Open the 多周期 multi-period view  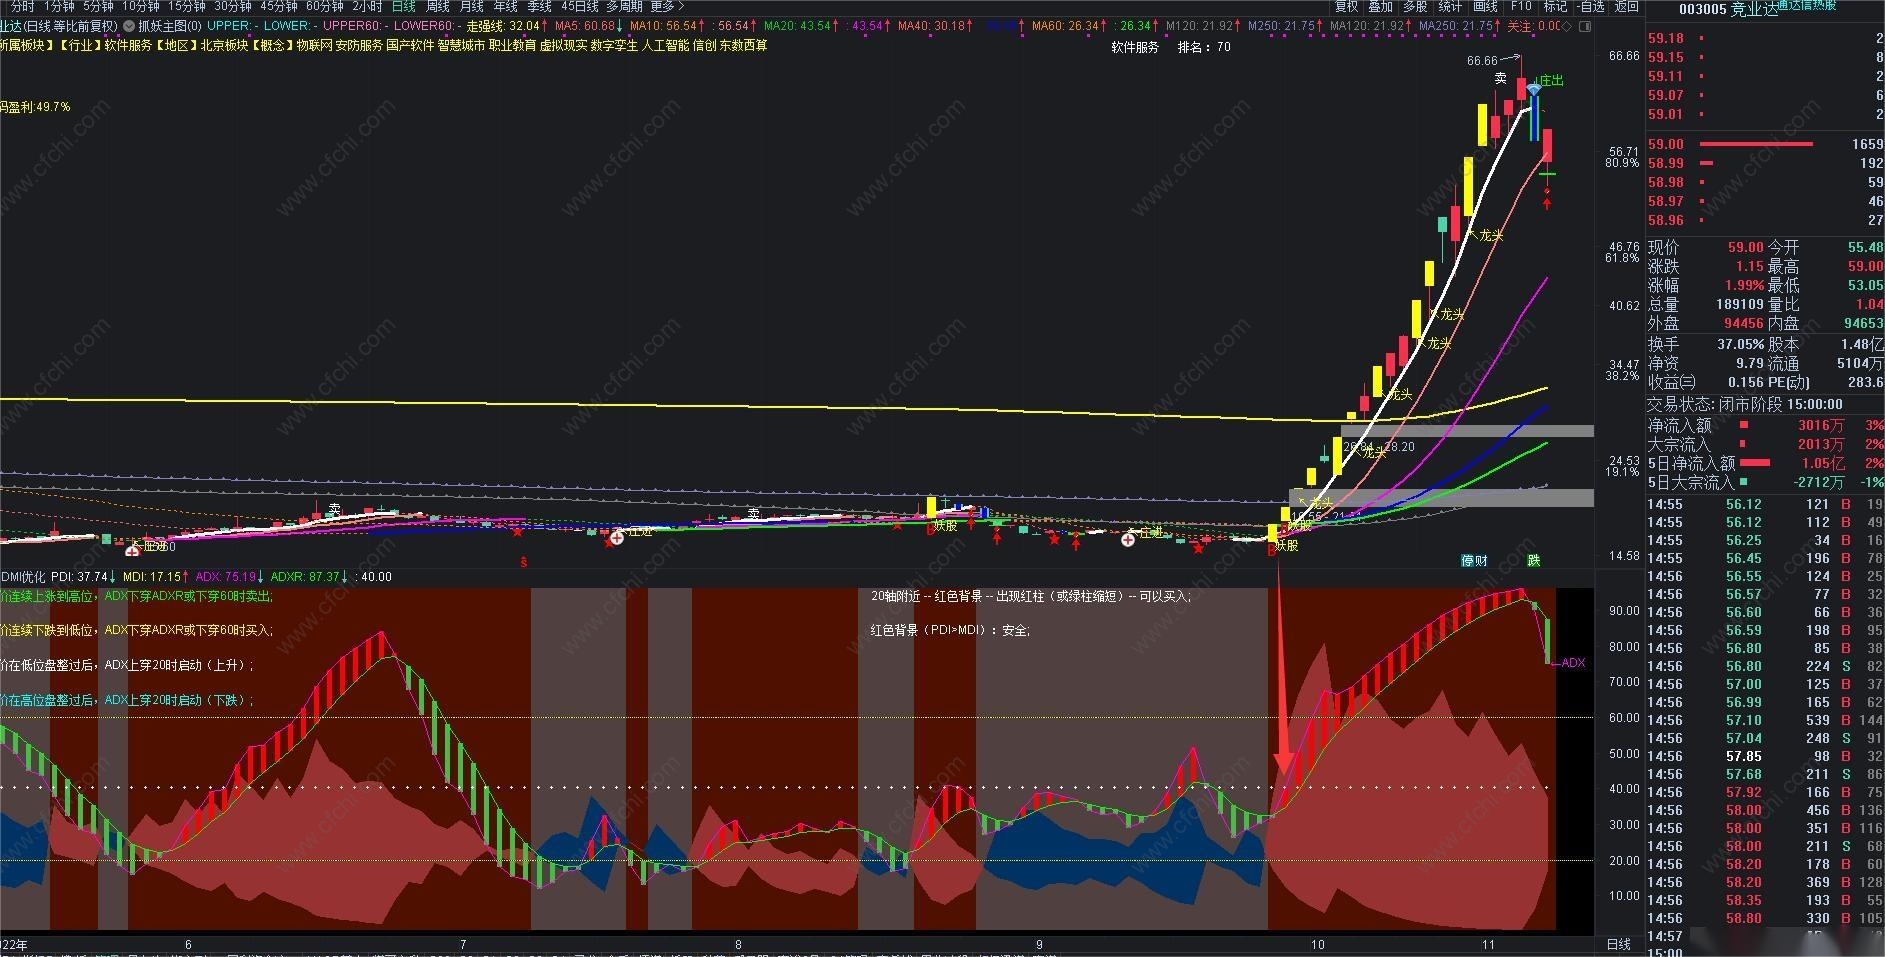(x=624, y=6)
